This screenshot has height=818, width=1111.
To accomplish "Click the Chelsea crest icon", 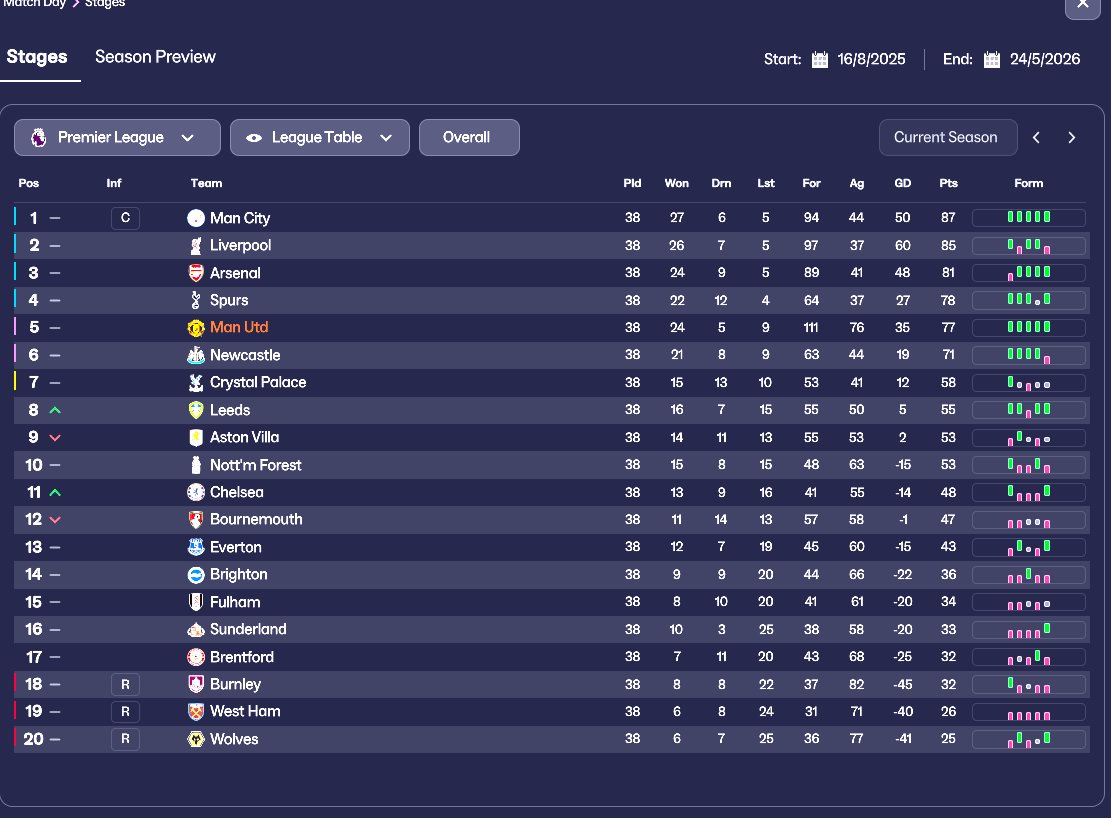I will point(196,492).
